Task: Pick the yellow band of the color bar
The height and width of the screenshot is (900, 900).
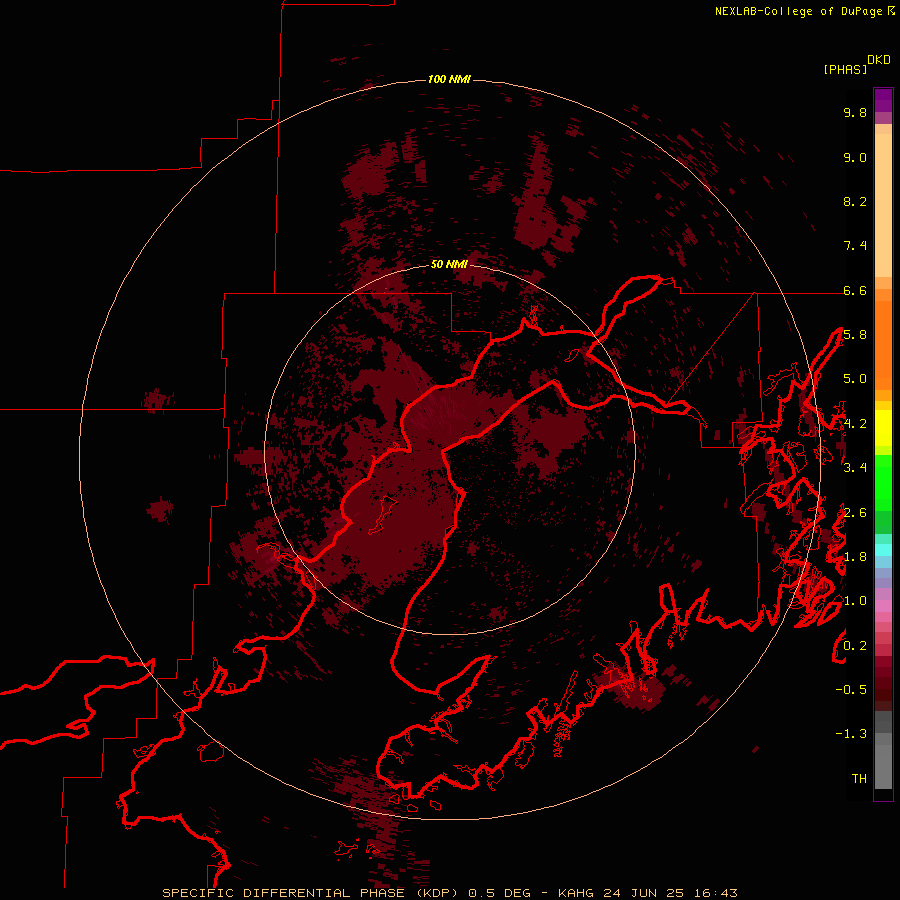Action: click(x=883, y=428)
